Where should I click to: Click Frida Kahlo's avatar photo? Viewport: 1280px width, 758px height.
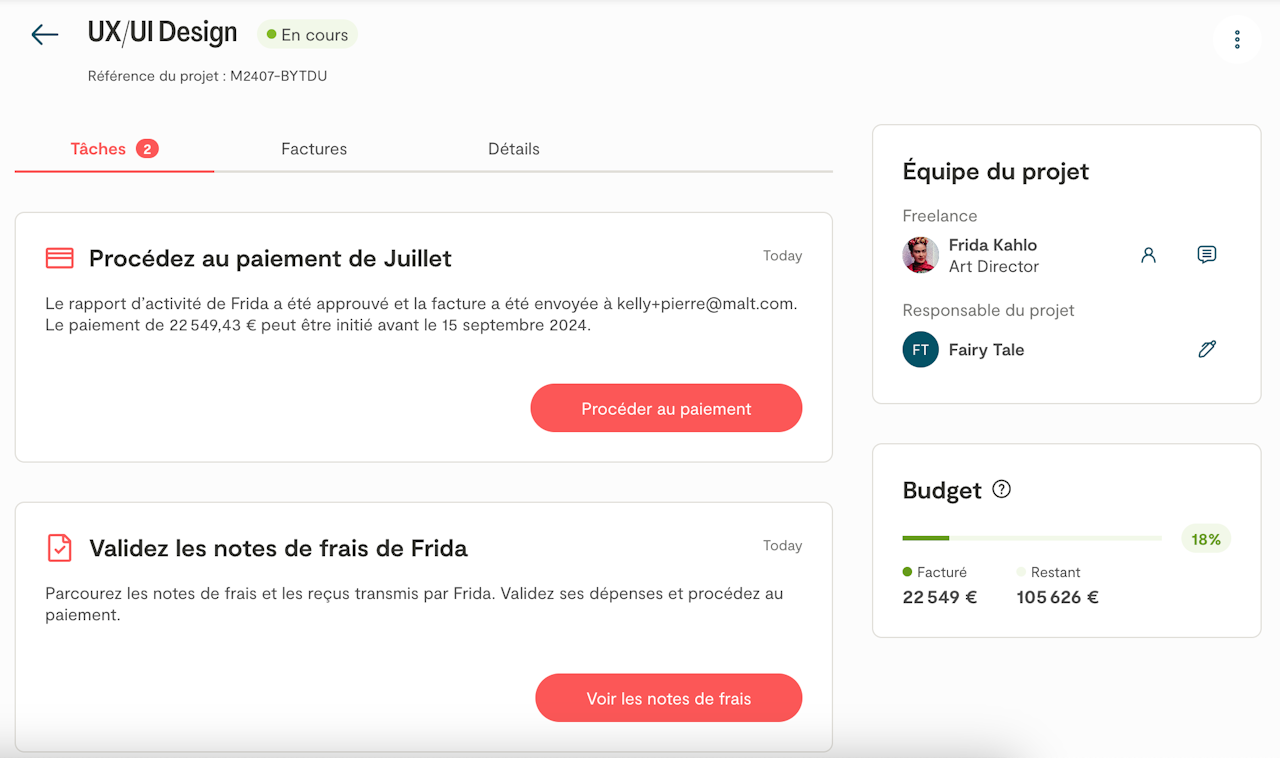coord(920,255)
